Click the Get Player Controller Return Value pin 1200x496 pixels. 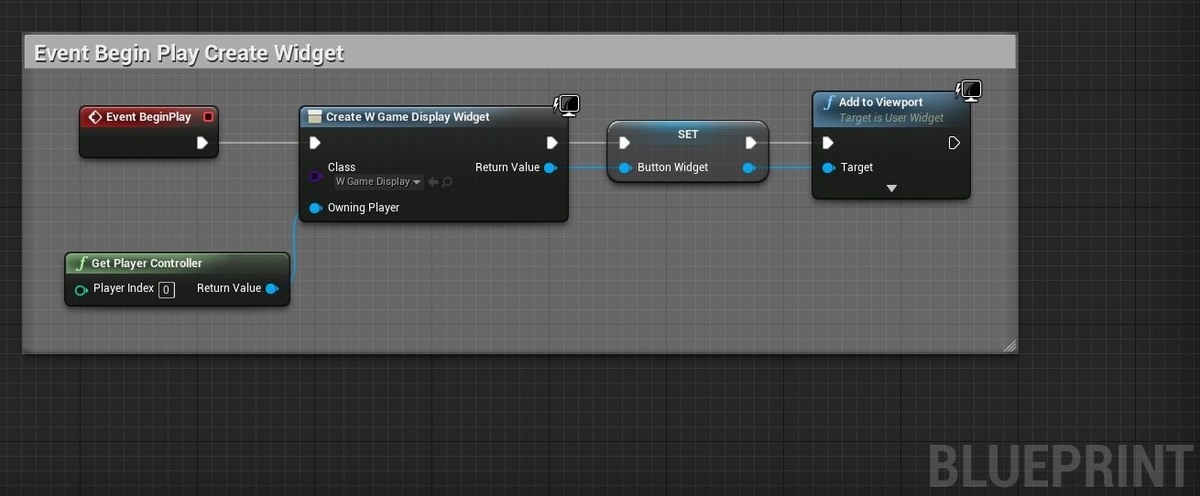tap(272, 289)
